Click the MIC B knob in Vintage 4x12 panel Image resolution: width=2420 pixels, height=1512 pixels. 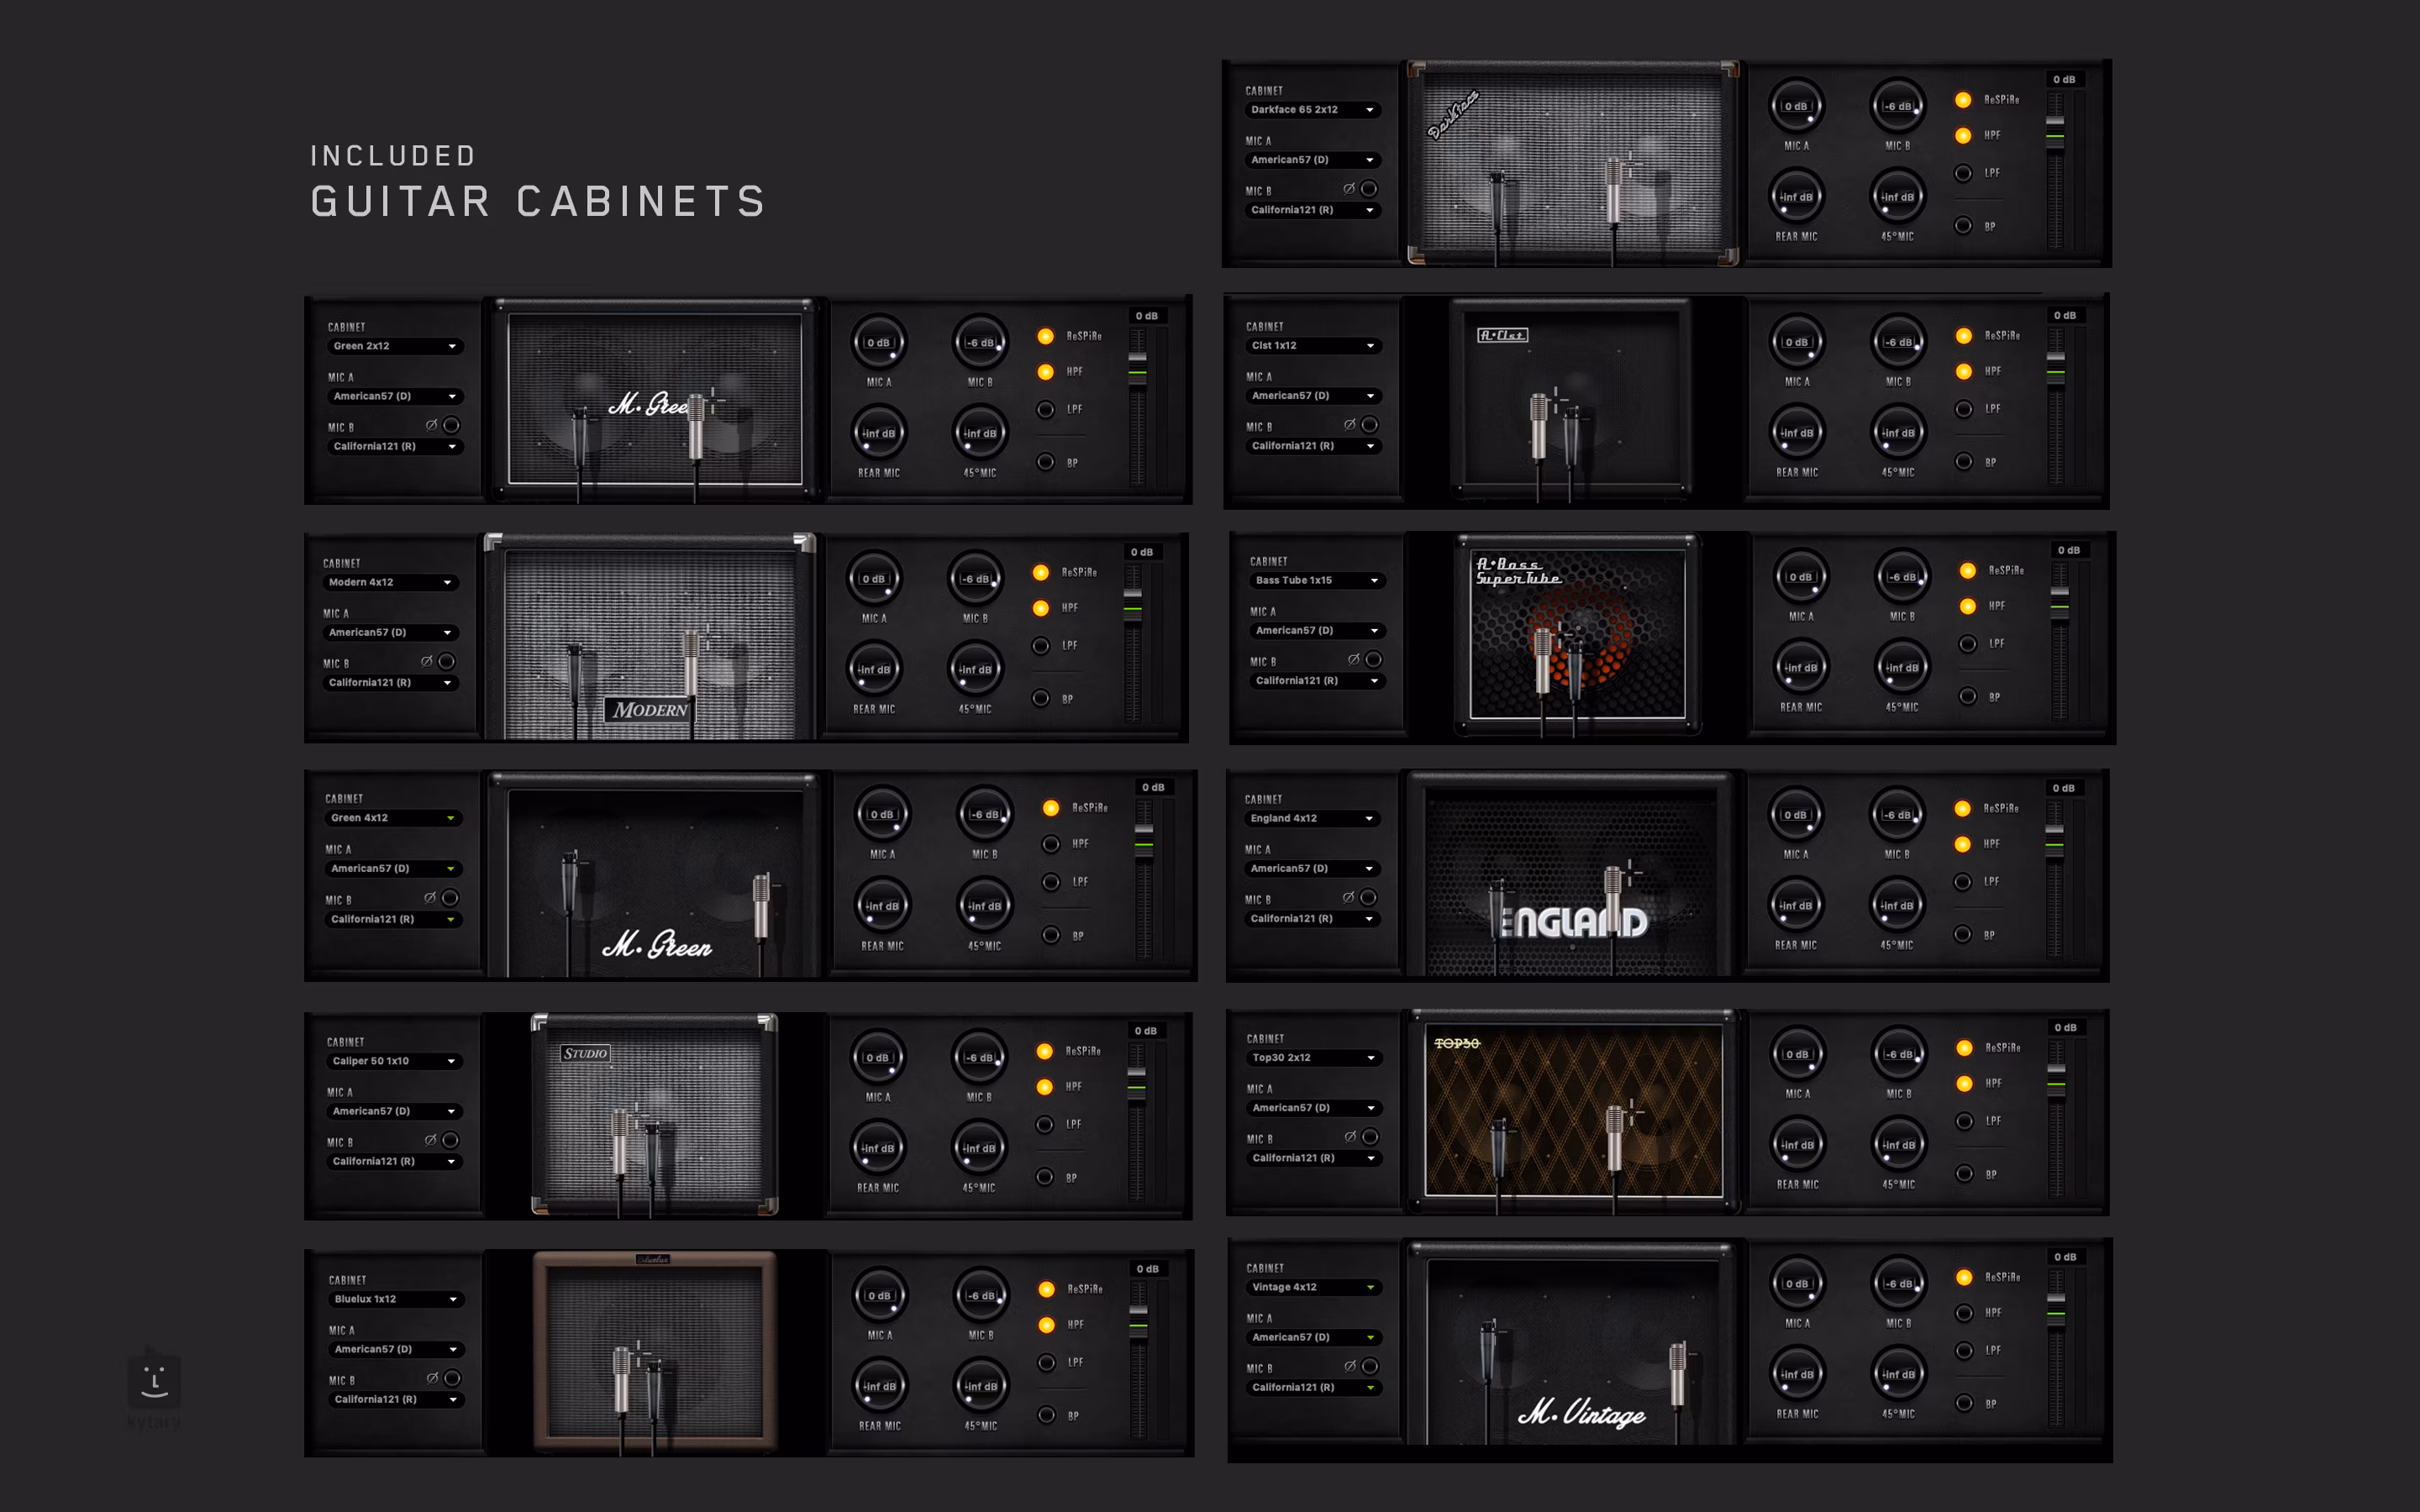click(1898, 1283)
